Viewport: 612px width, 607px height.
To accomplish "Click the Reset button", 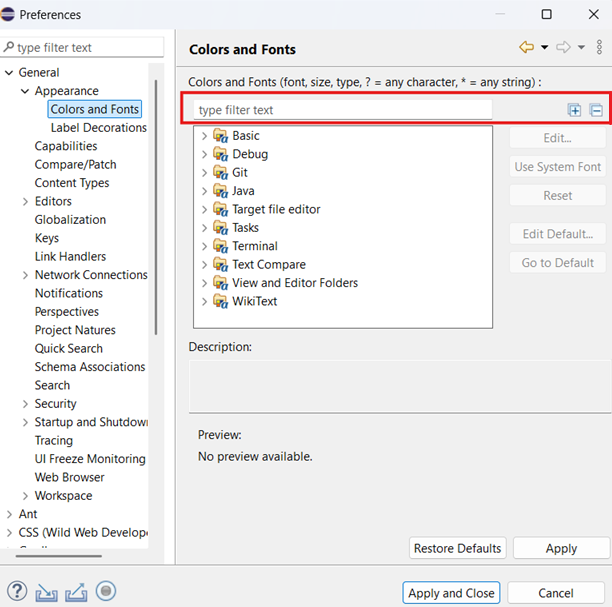I will point(557,195).
